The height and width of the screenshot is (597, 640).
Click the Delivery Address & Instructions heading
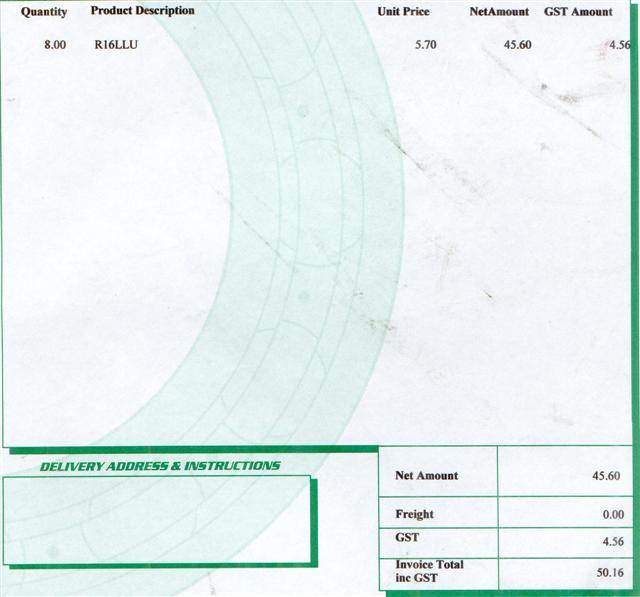(160, 466)
